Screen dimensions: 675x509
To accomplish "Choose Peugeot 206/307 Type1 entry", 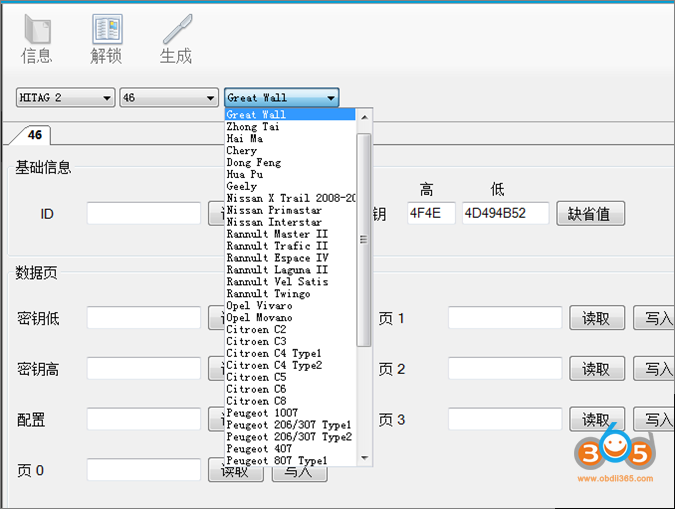I will (290, 425).
